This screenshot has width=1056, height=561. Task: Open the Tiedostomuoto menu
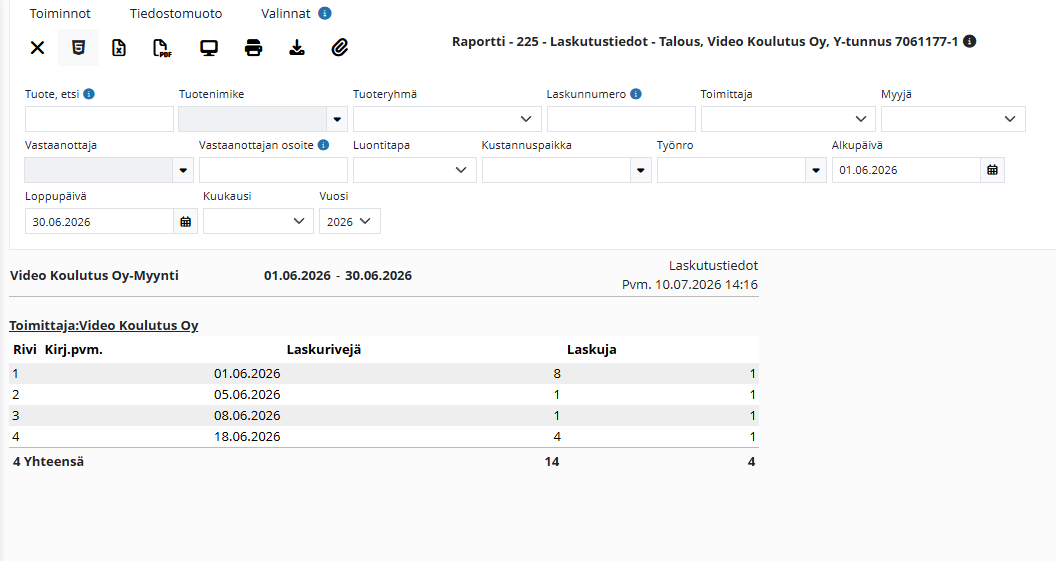(x=176, y=13)
